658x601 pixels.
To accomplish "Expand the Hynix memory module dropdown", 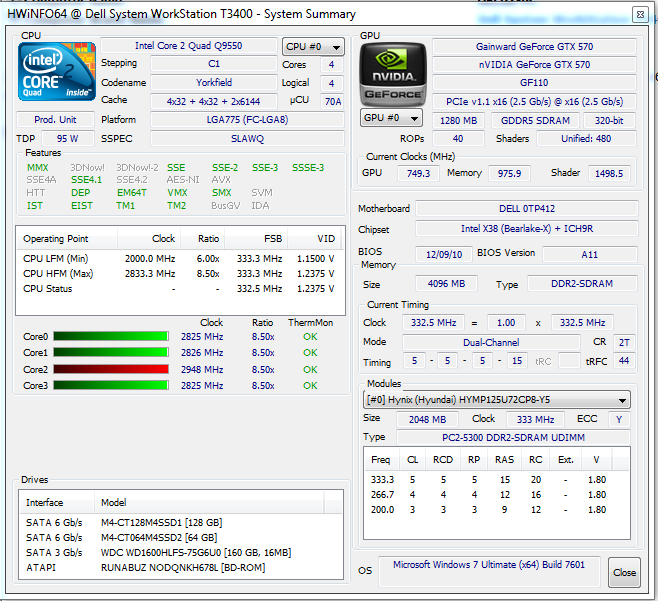I will (496, 400).
